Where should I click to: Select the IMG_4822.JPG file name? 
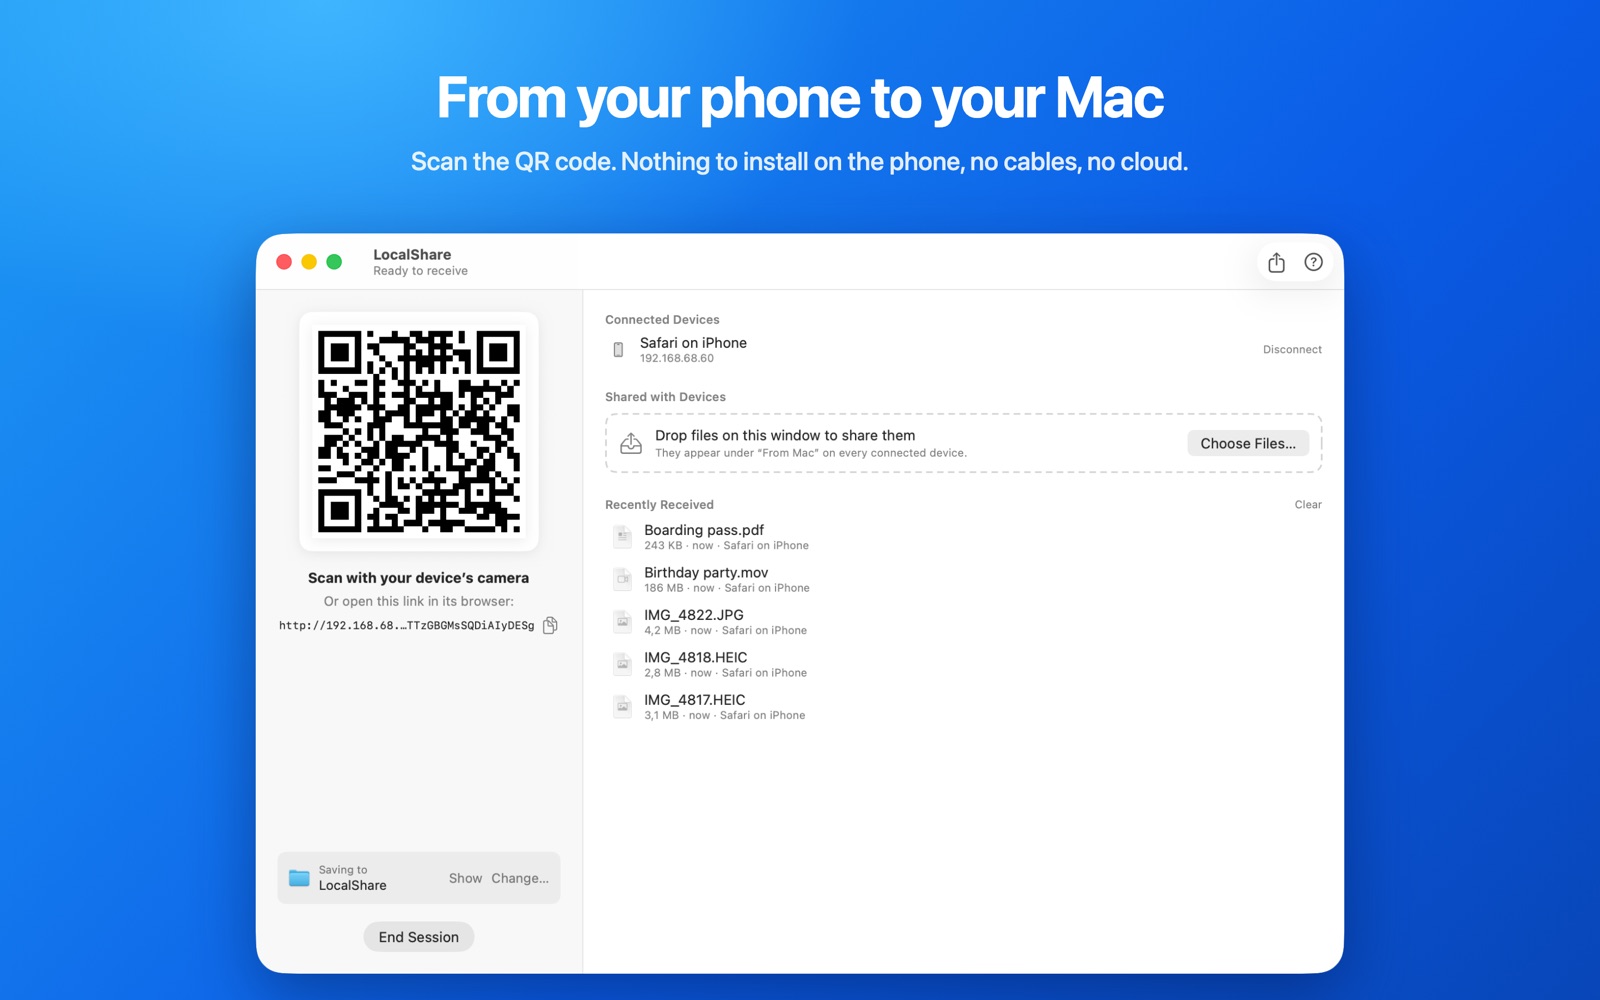(694, 615)
